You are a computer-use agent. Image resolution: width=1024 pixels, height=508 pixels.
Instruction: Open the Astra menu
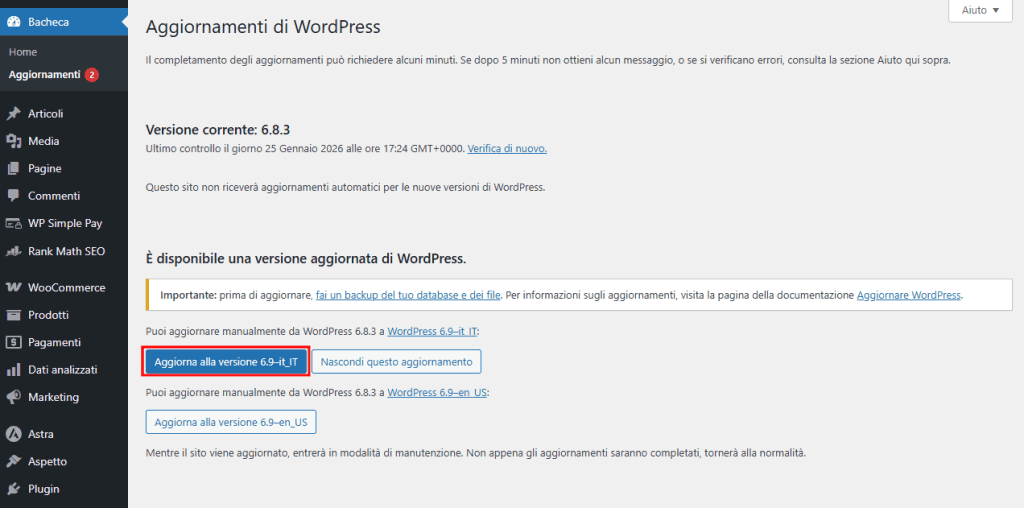[64, 434]
